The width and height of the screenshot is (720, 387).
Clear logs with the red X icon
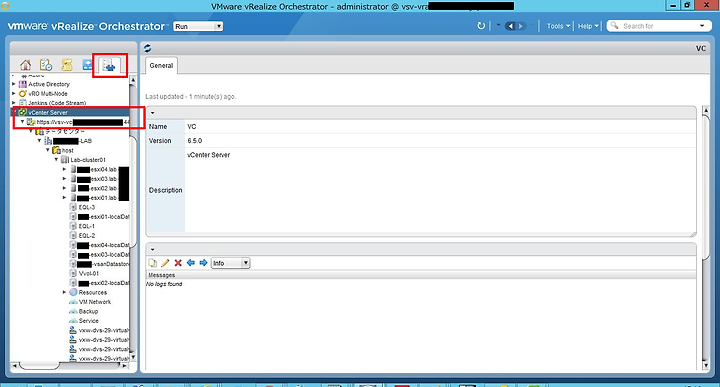click(178, 263)
